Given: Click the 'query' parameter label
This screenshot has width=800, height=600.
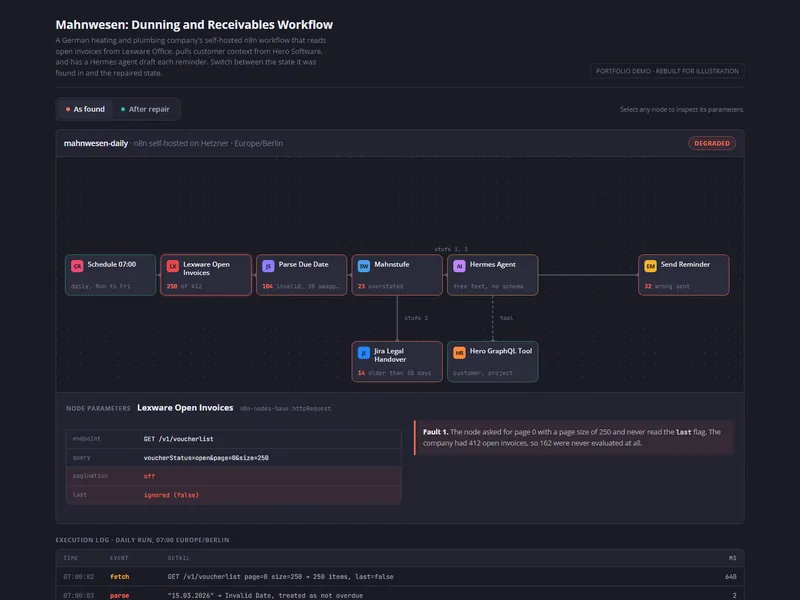Looking at the screenshot, I should (81, 458).
